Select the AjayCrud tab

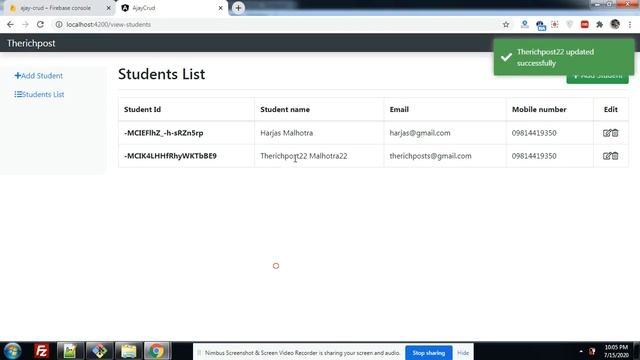coord(171,8)
